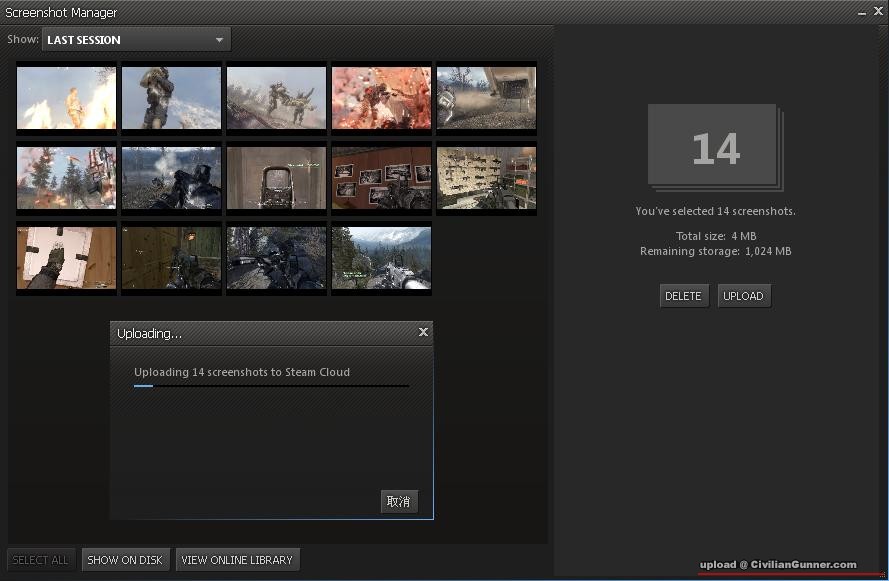
Task: Click the SELECT ALL button
Action: click(x=40, y=560)
